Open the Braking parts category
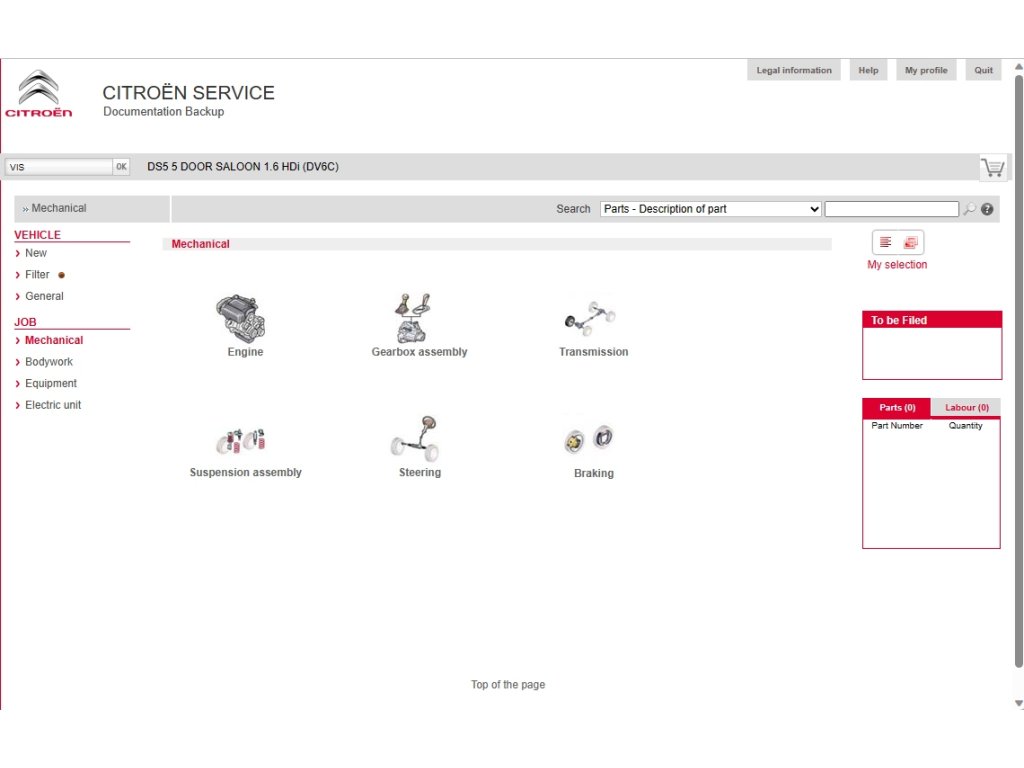This screenshot has width=1024, height=768. pyautogui.click(x=590, y=439)
